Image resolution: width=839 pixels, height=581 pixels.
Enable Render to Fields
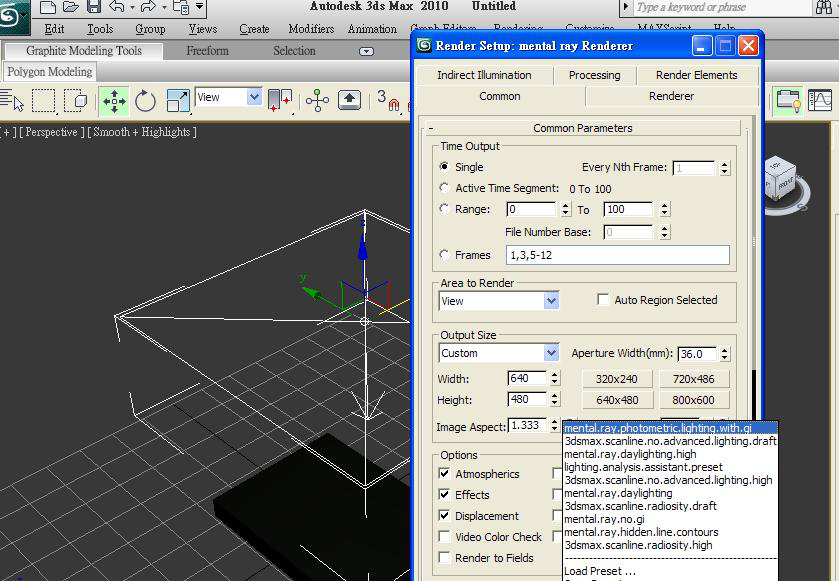[x=444, y=557]
